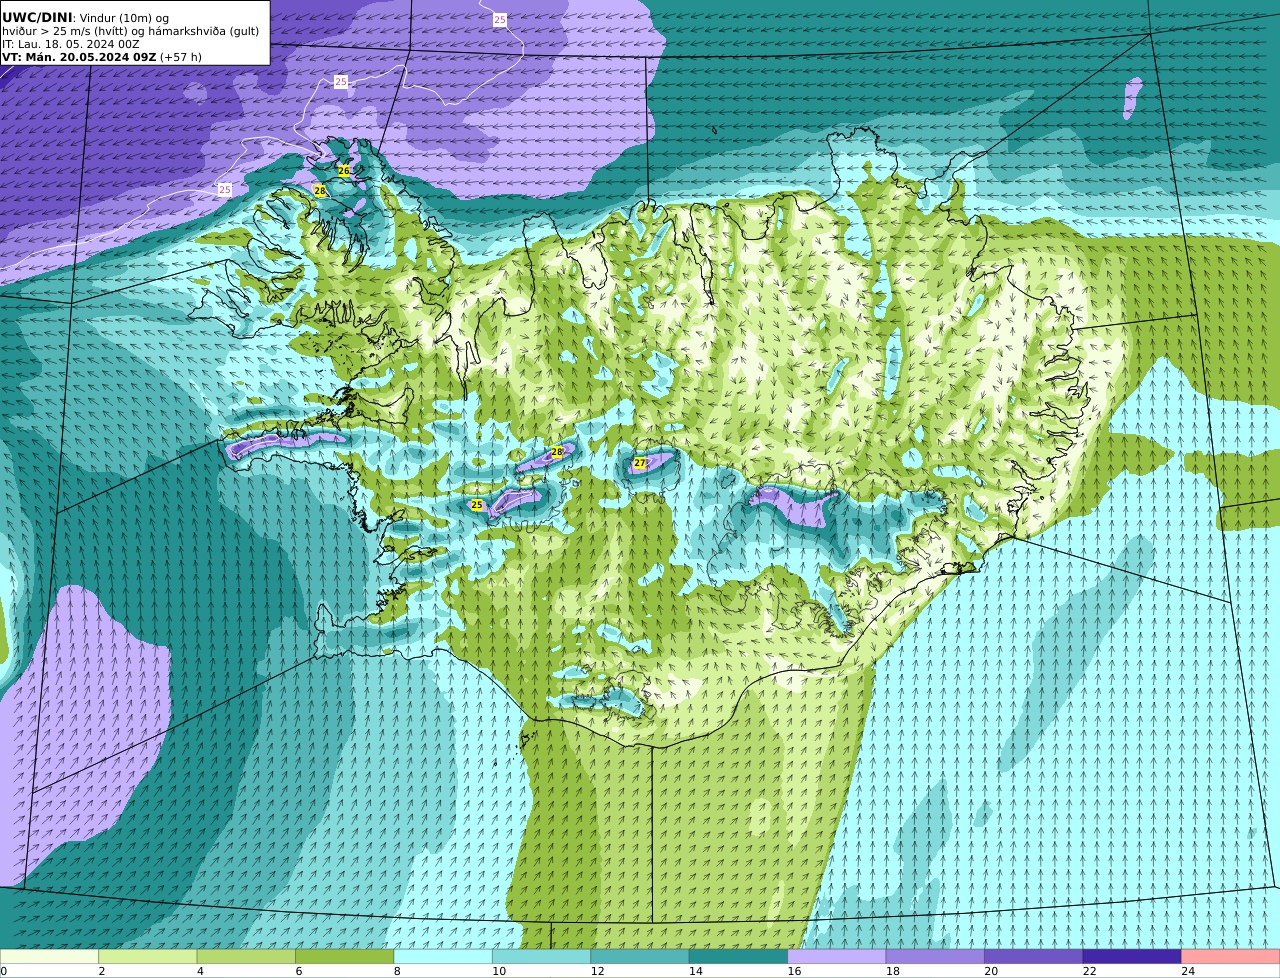Select the 20–22 m/s violet legend swatch
Viewport: 1280px width, 978px height.
pyautogui.click(x=1034, y=957)
